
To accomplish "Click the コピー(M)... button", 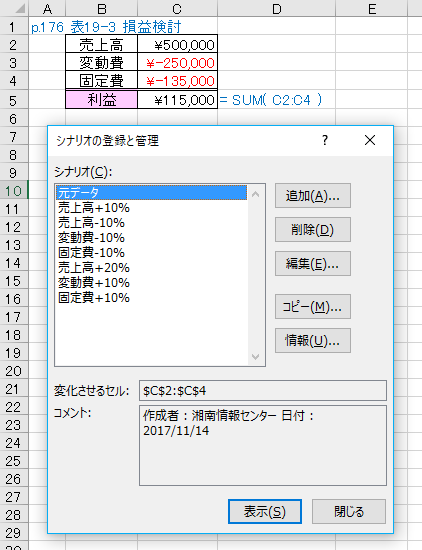I will tap(313, 307).
